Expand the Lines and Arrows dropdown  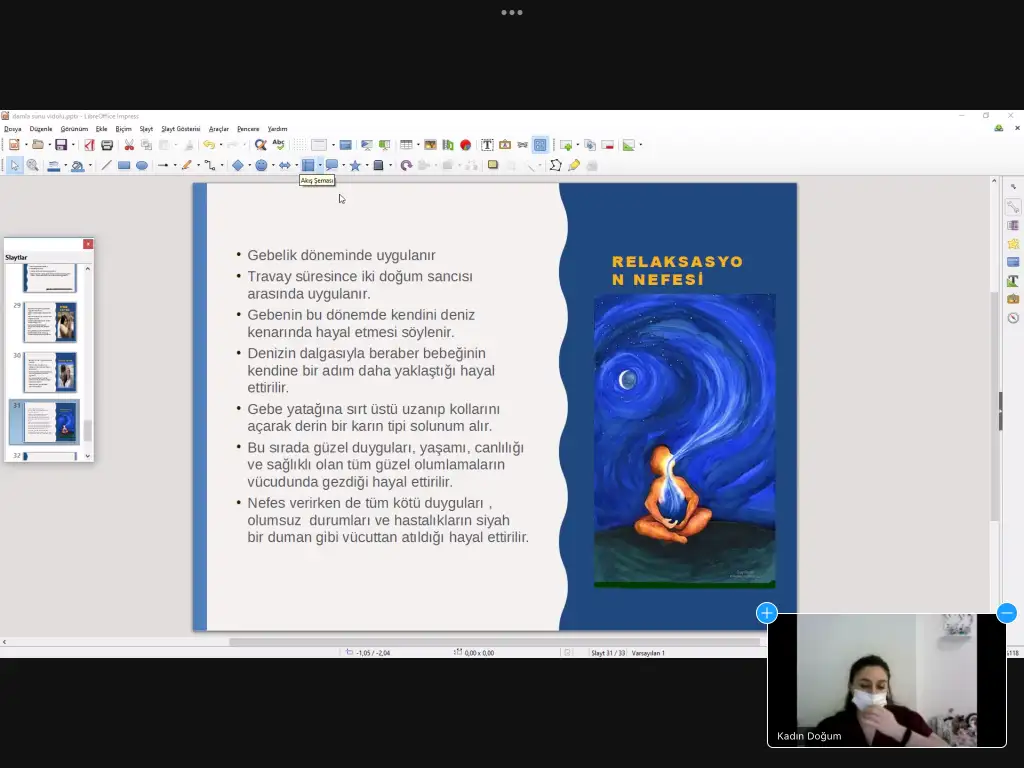(175, 166)
